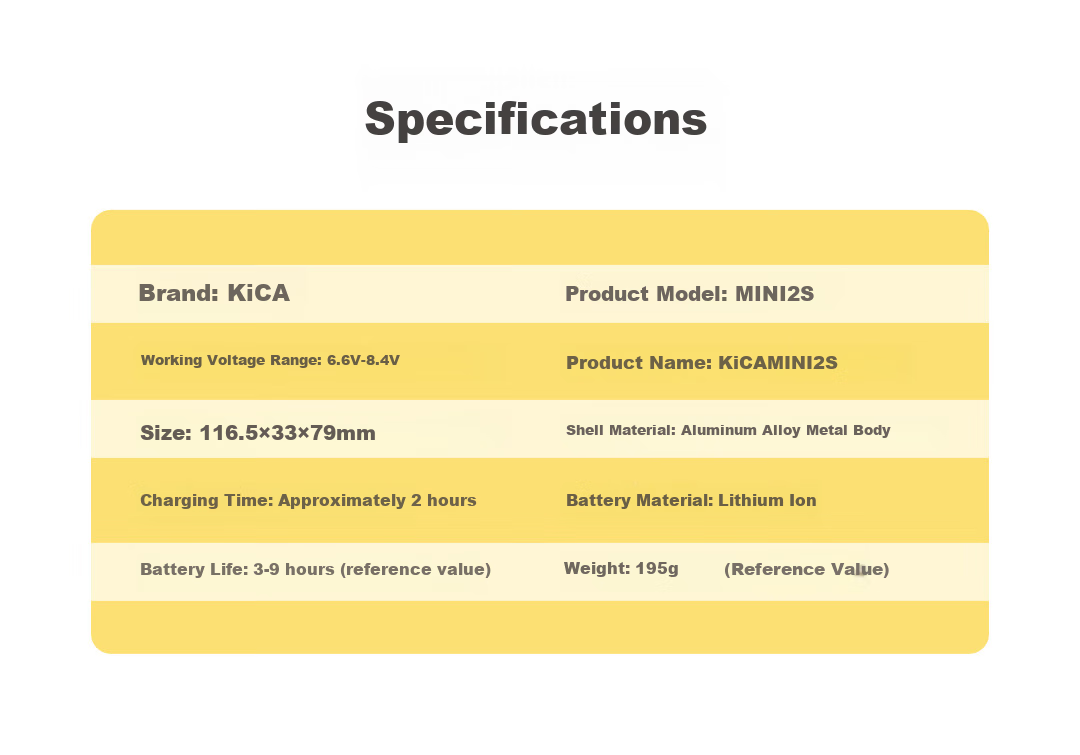Click the yellow top band of the table
Screen dimensions: 1080x755
pos(540,238)
